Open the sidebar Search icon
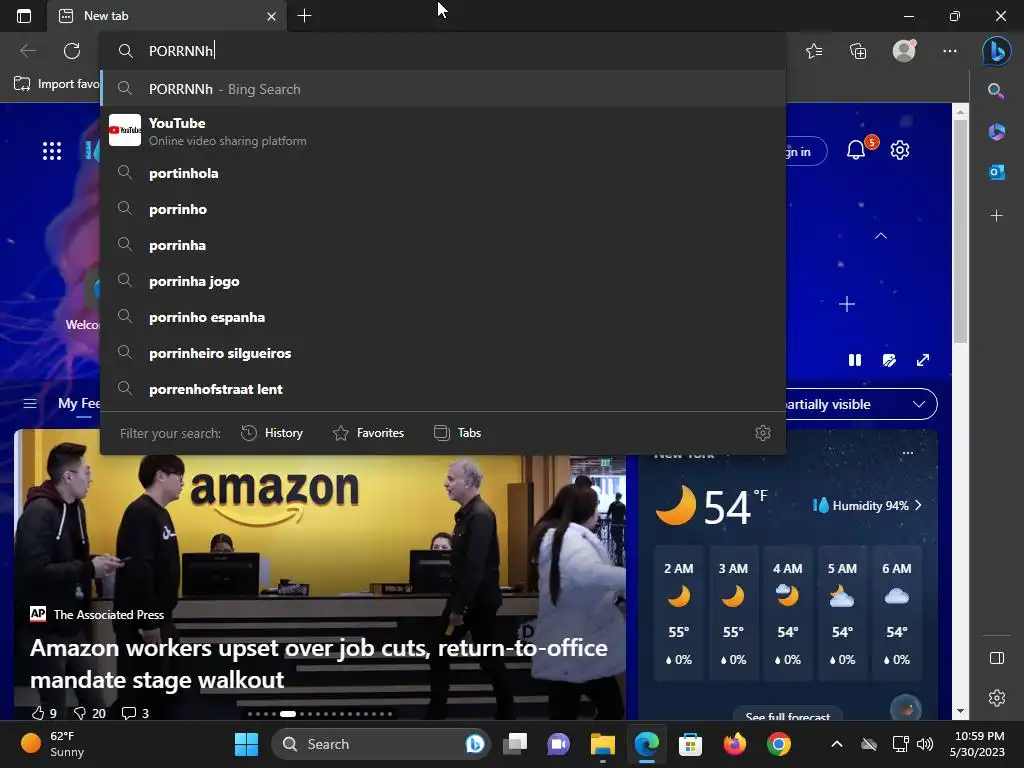Screen dimensions: 1024x768 click(996, 91)
